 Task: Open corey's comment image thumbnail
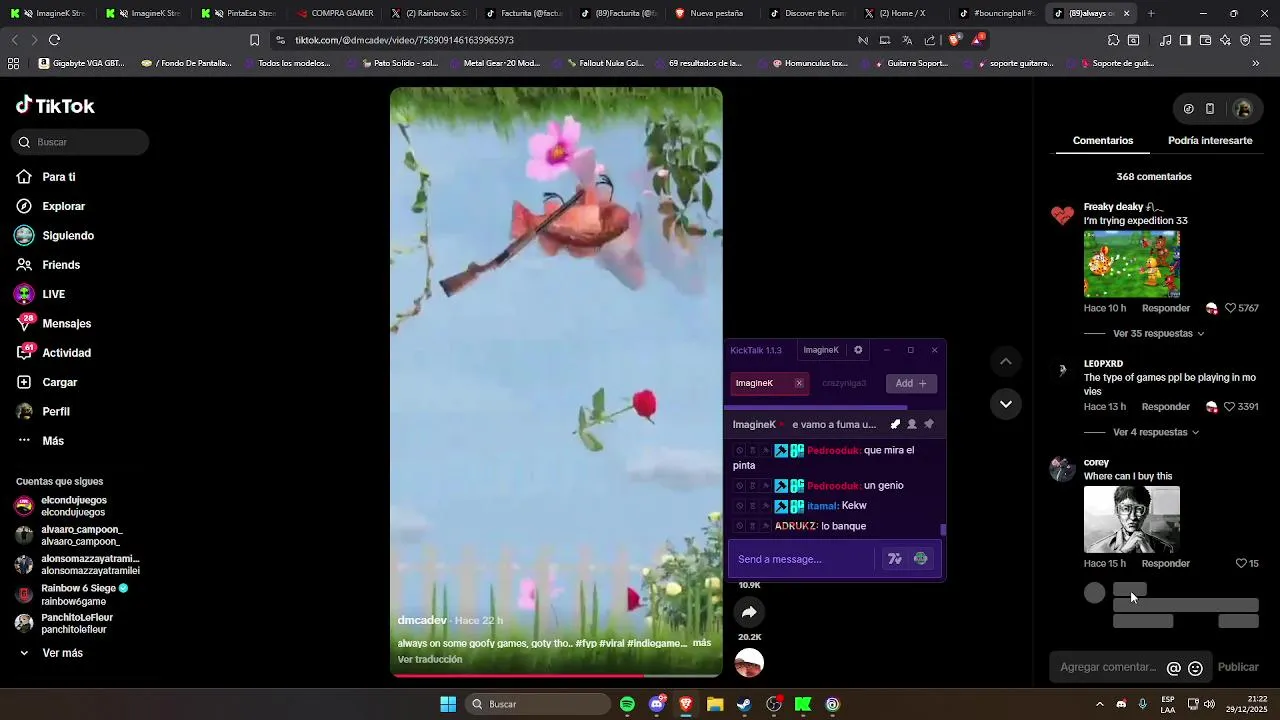tap(1132, 519)
